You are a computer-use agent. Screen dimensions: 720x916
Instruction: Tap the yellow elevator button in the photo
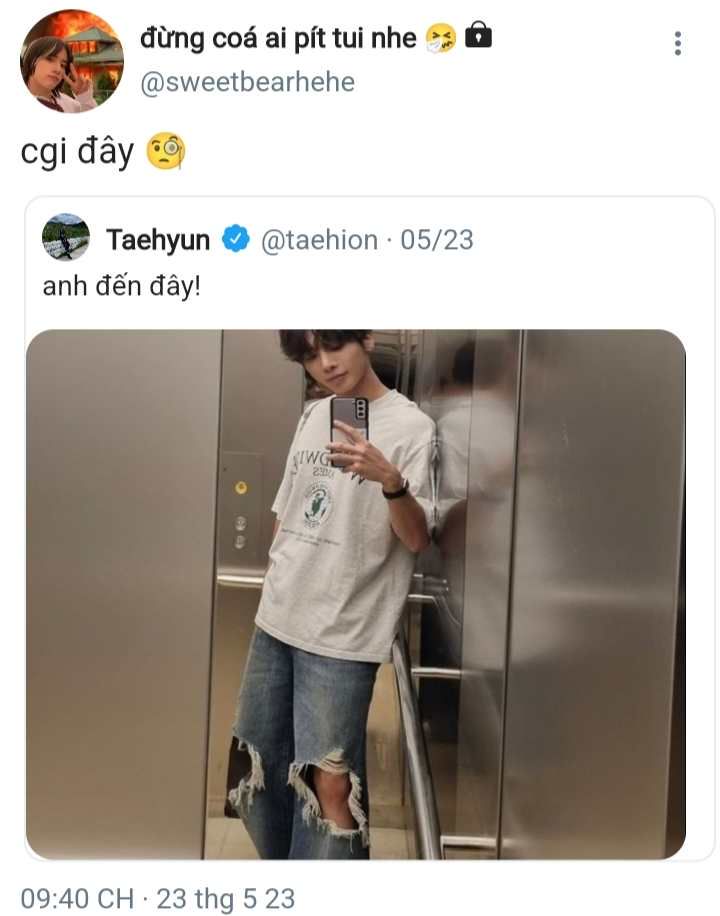[241, 487]
